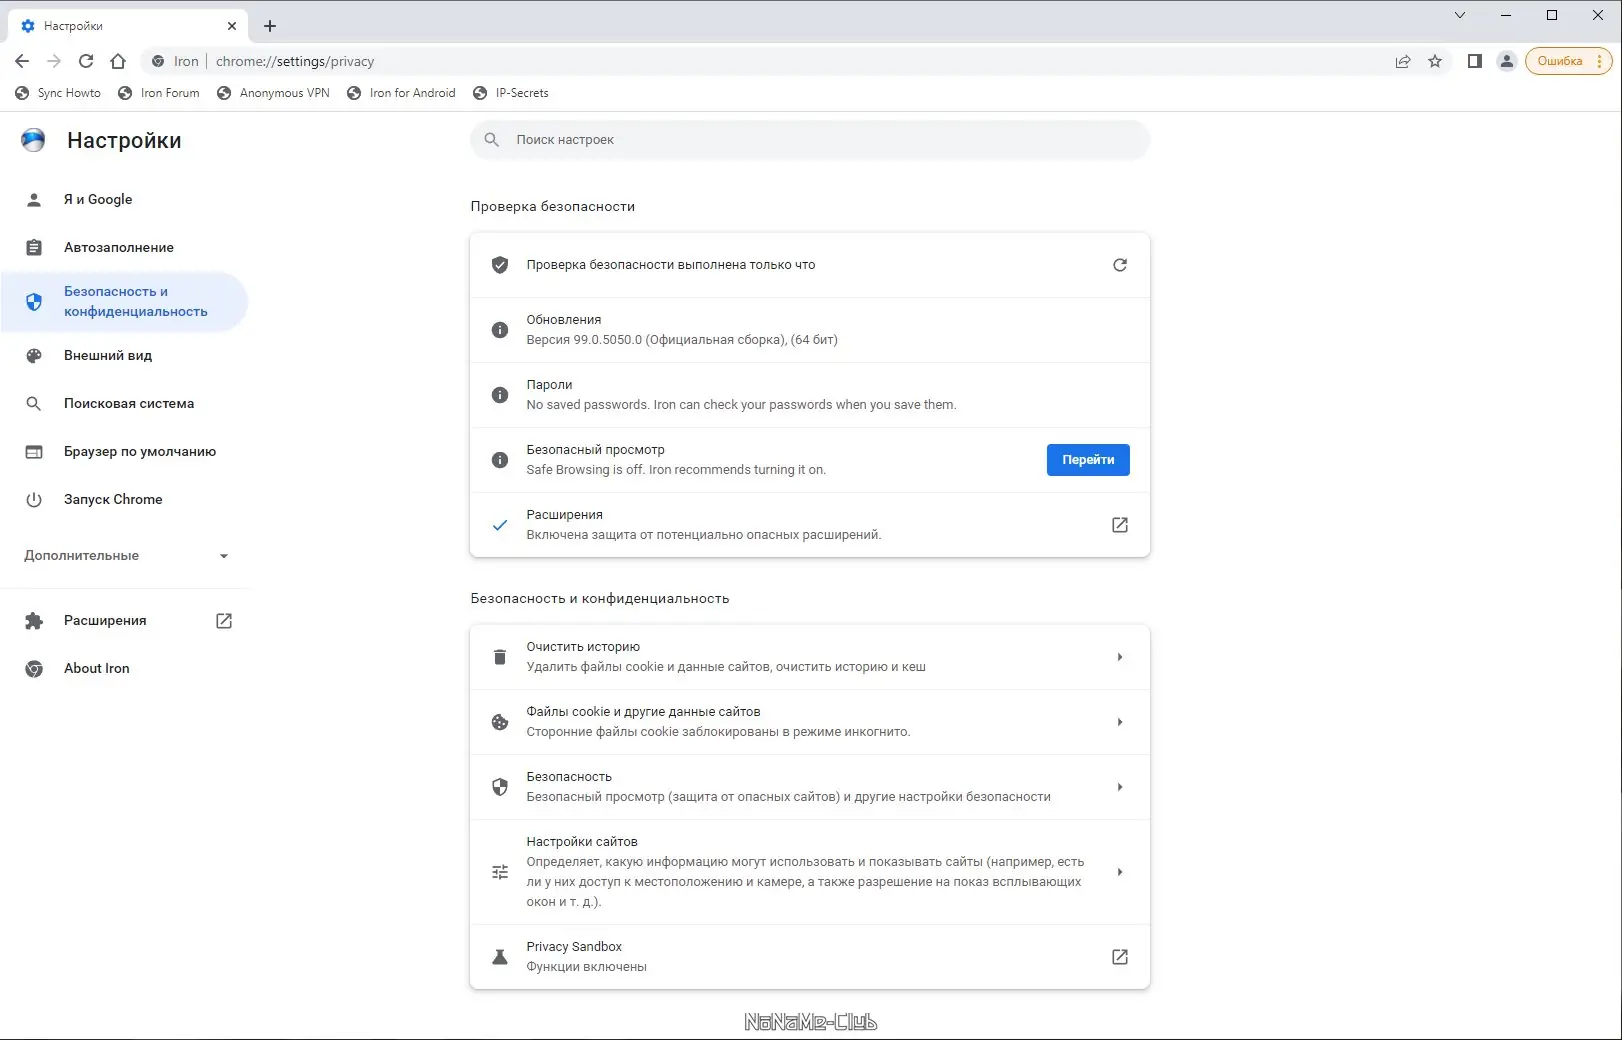Select Внешний вид in the sidebar
Viewport: 1622px width, 1040px height.
(108, 356)
